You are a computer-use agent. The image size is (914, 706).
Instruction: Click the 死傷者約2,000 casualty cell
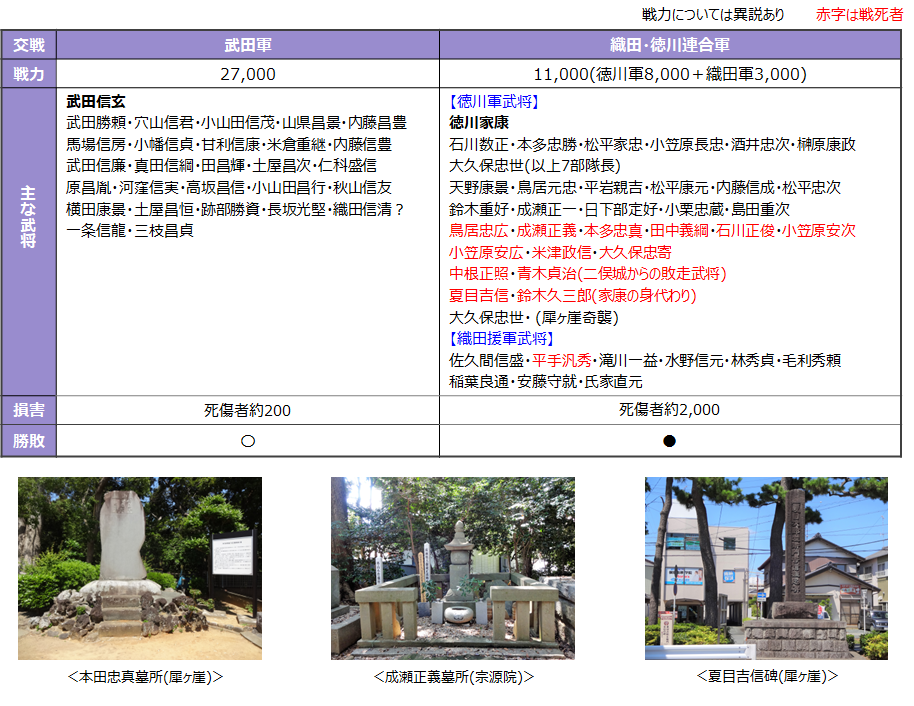669,410
